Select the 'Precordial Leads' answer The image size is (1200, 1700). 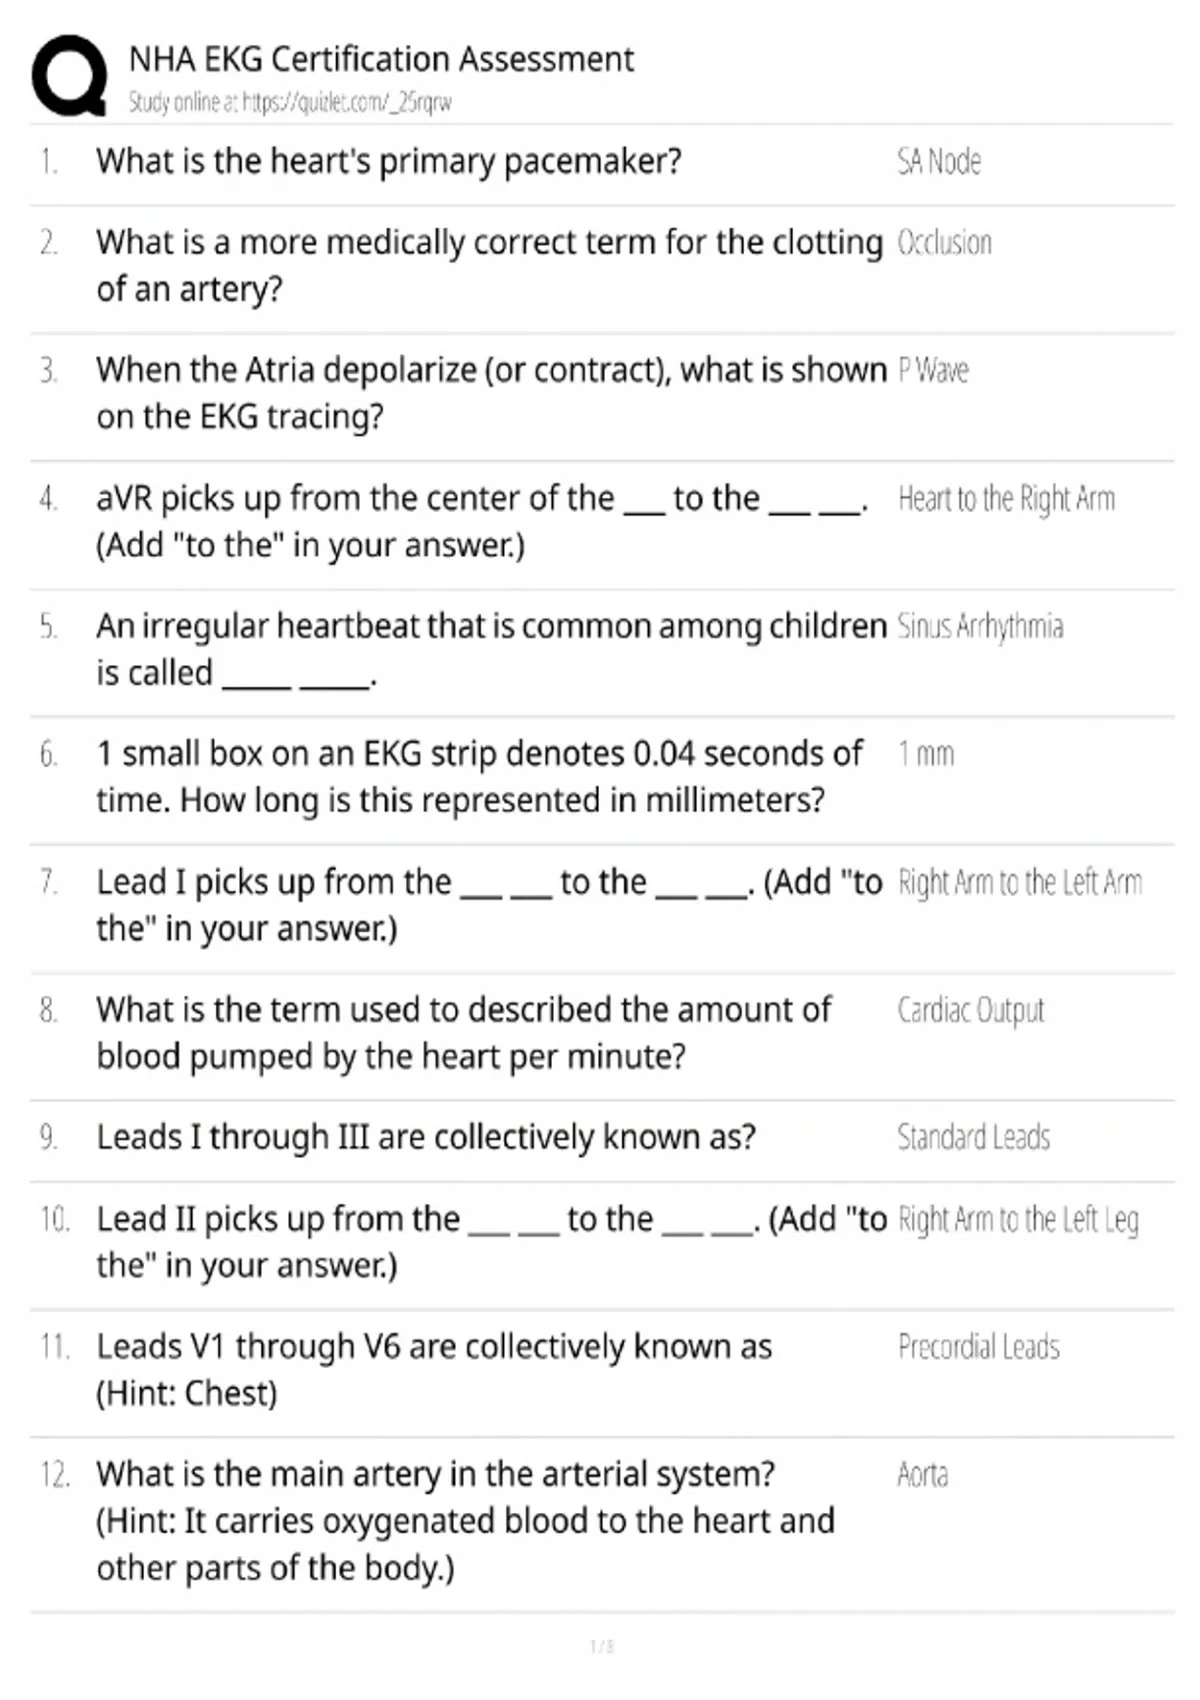tap(978, 1348)
